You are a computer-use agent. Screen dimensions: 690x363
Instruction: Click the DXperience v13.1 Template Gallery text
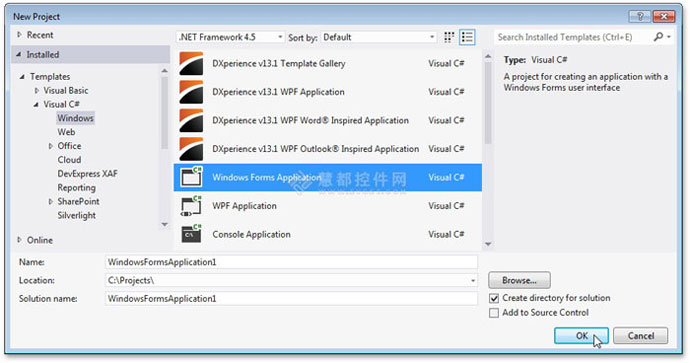pos(279,64)
